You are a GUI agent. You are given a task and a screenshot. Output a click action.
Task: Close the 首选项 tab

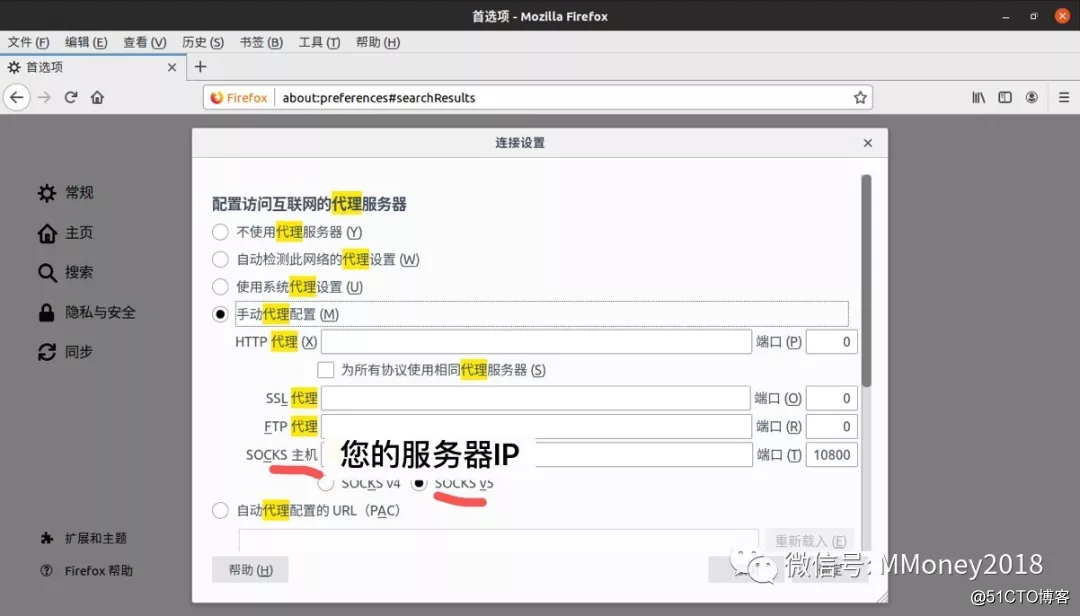172,68
